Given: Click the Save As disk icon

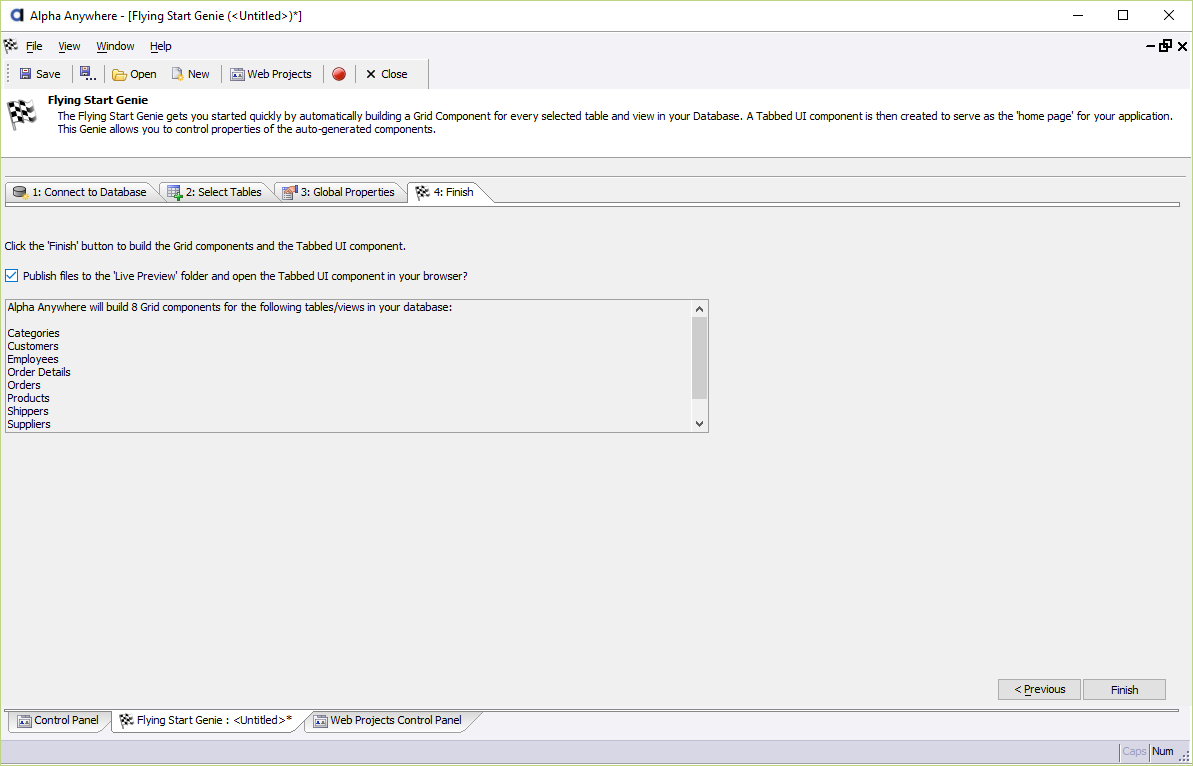Looking at the screenshot, I should 87,74.
